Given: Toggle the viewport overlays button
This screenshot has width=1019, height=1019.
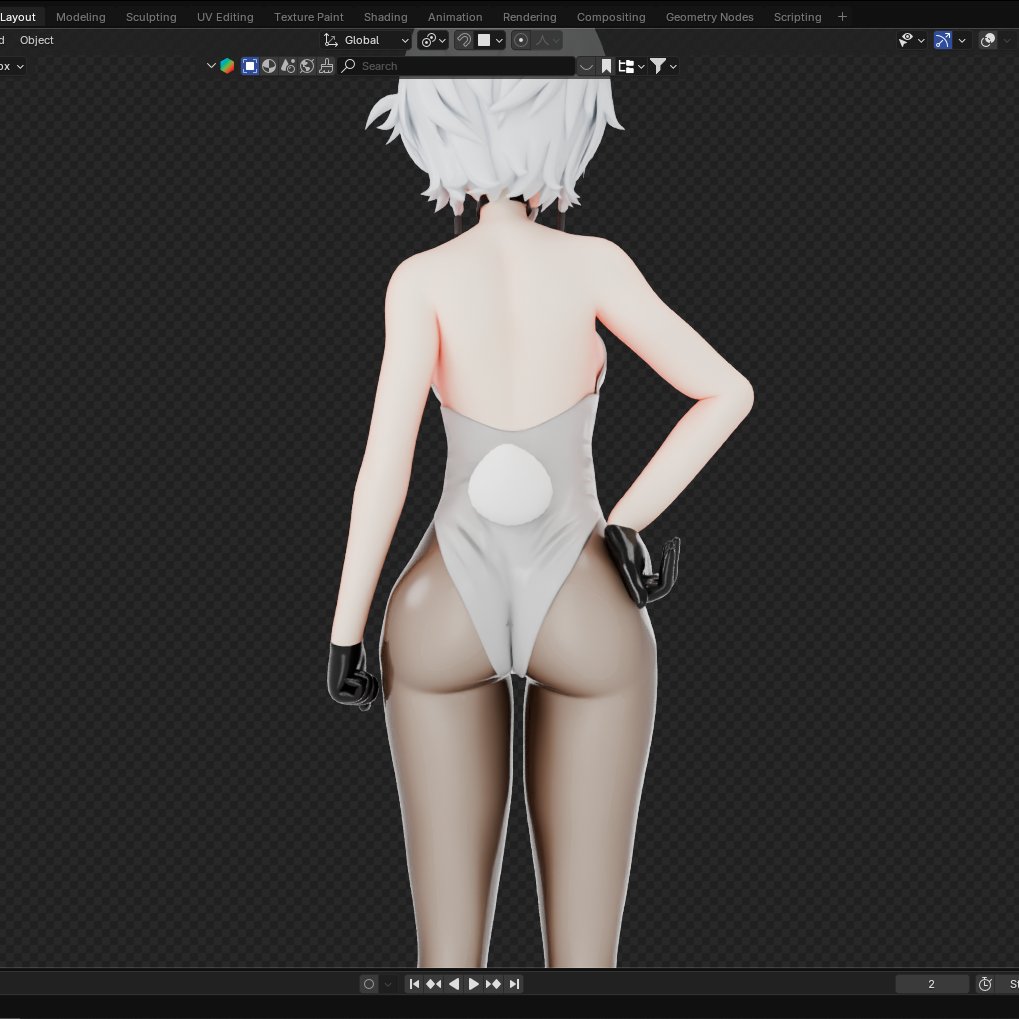Looking at the screenshot, I should pos(988,40).
